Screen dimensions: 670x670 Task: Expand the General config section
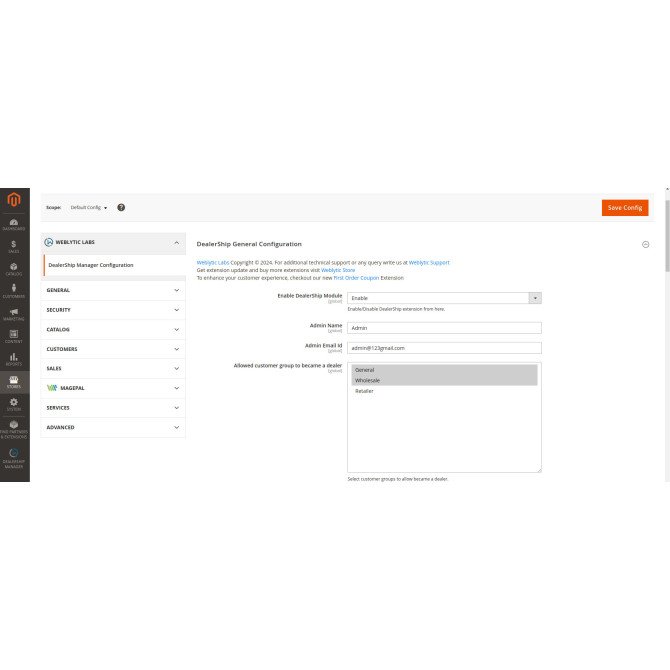click(113, 290)
